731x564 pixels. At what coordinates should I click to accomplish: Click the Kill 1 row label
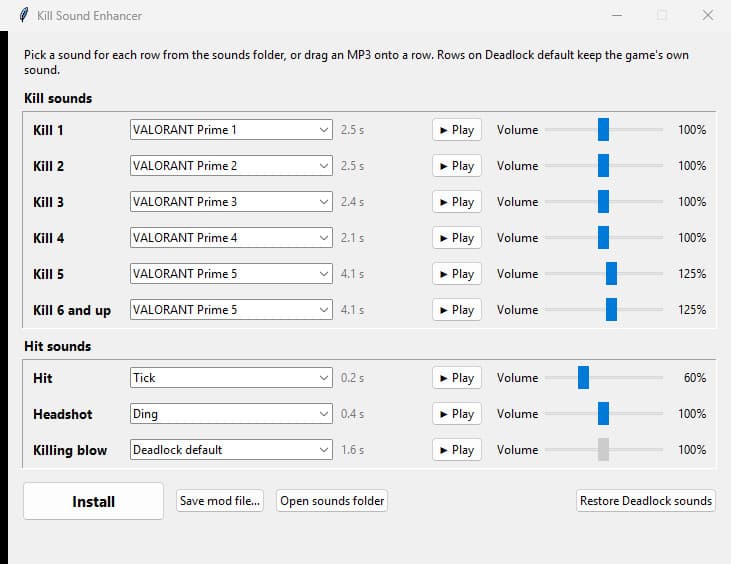[x=48, y=130]
